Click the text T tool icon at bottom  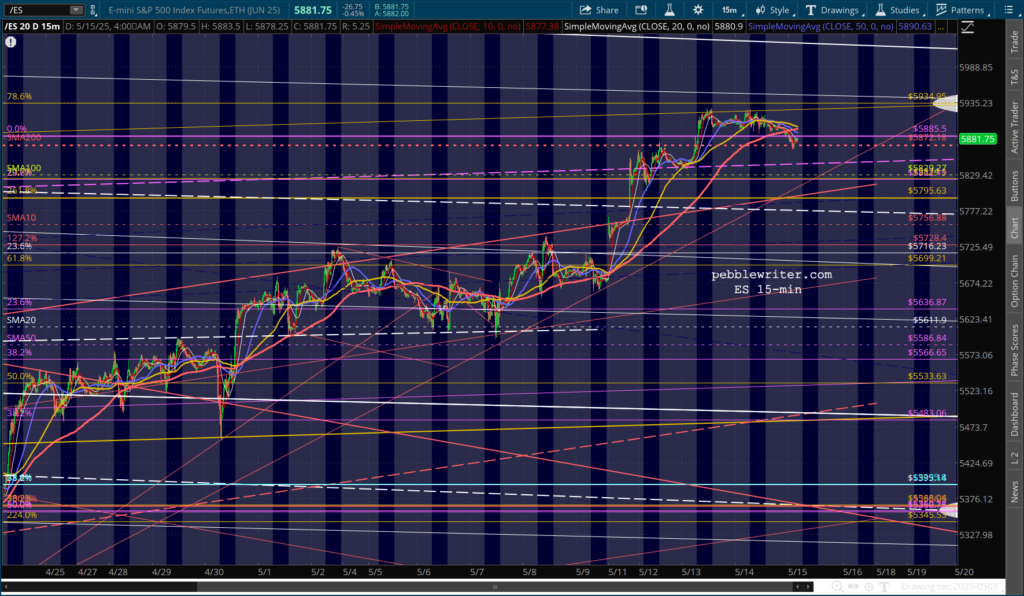tap(884, 586)
